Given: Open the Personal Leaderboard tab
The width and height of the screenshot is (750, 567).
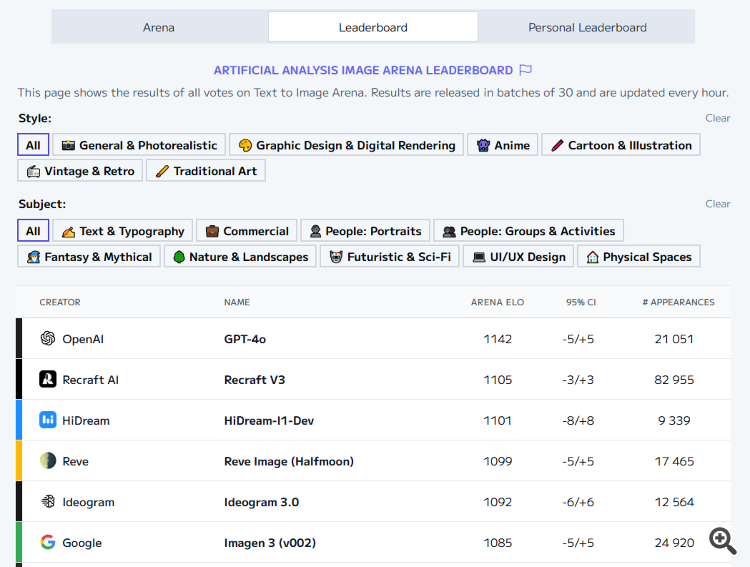Looking at the screenshot, I should [x=587, y=27].
